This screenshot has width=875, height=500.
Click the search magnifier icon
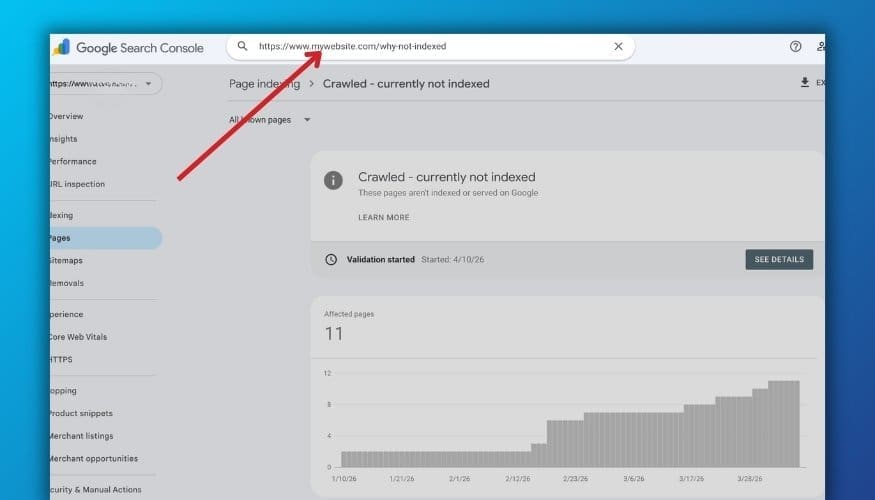[x=242, y=46]
